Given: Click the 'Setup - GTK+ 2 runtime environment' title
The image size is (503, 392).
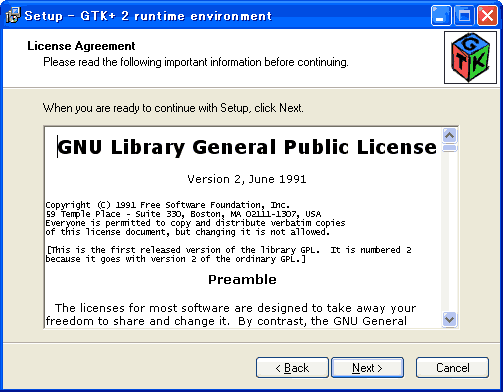Looking at the screenshot, I should [148, 16].
